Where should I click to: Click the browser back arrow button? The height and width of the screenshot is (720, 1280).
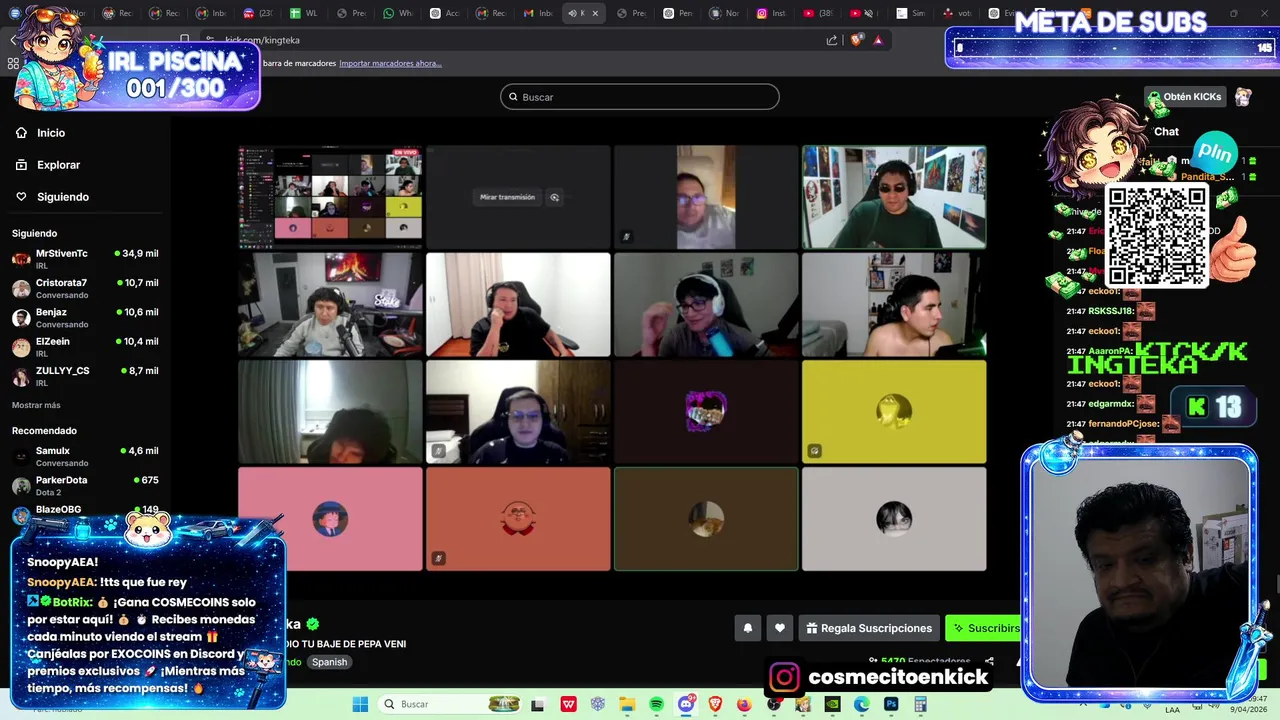point(13,40)
